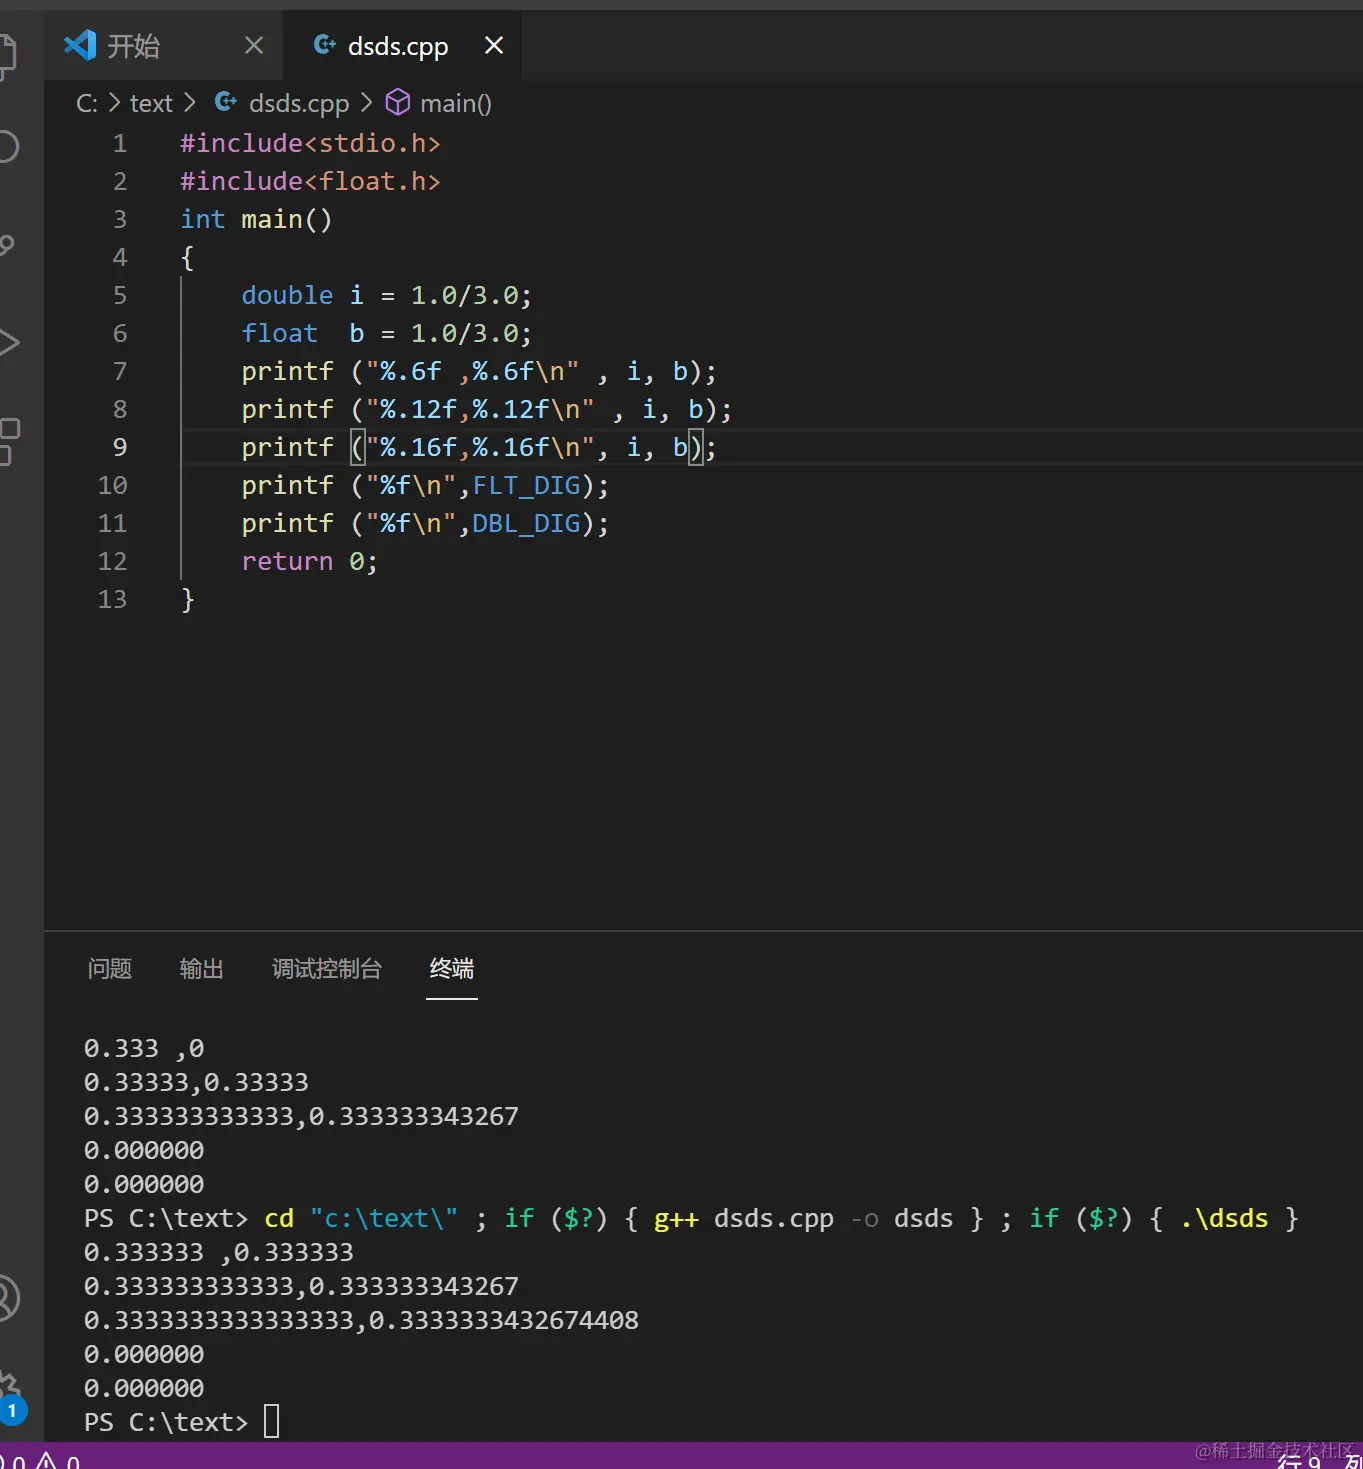The width and height of the screenshot is (1363, 1469).
Task: Click line number 3 in the gutter
Action: click(120, 219)
